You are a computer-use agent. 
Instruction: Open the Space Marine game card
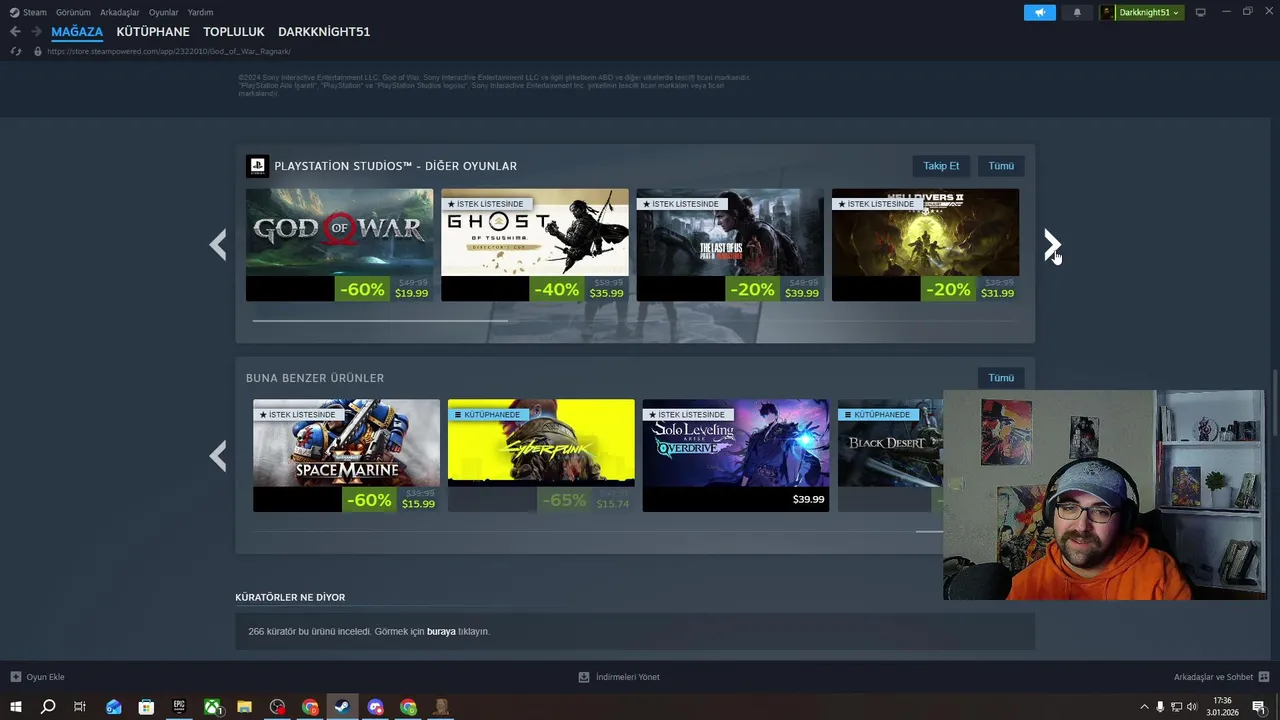(x=346, y=456)
